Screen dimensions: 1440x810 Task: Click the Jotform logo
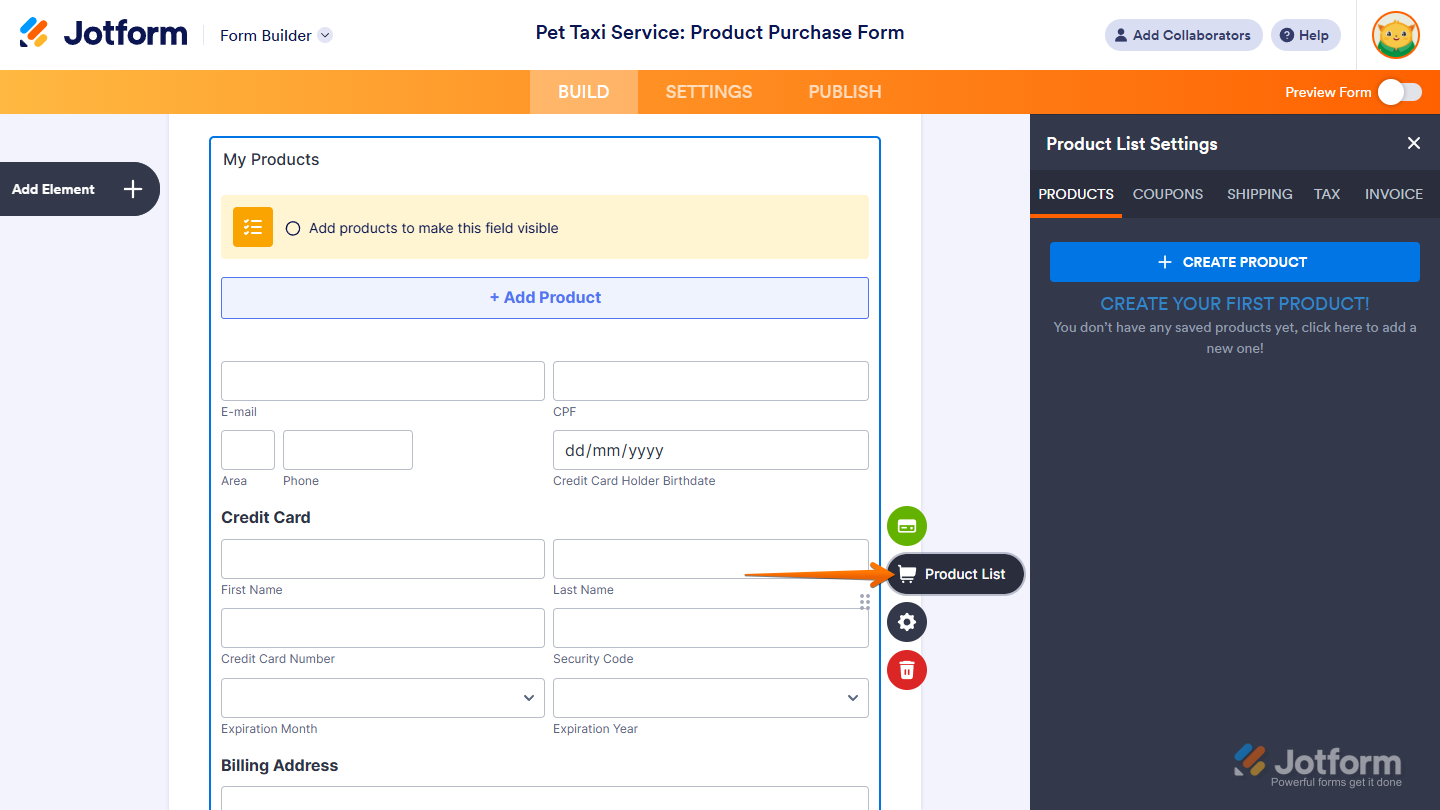click(104, 34)
